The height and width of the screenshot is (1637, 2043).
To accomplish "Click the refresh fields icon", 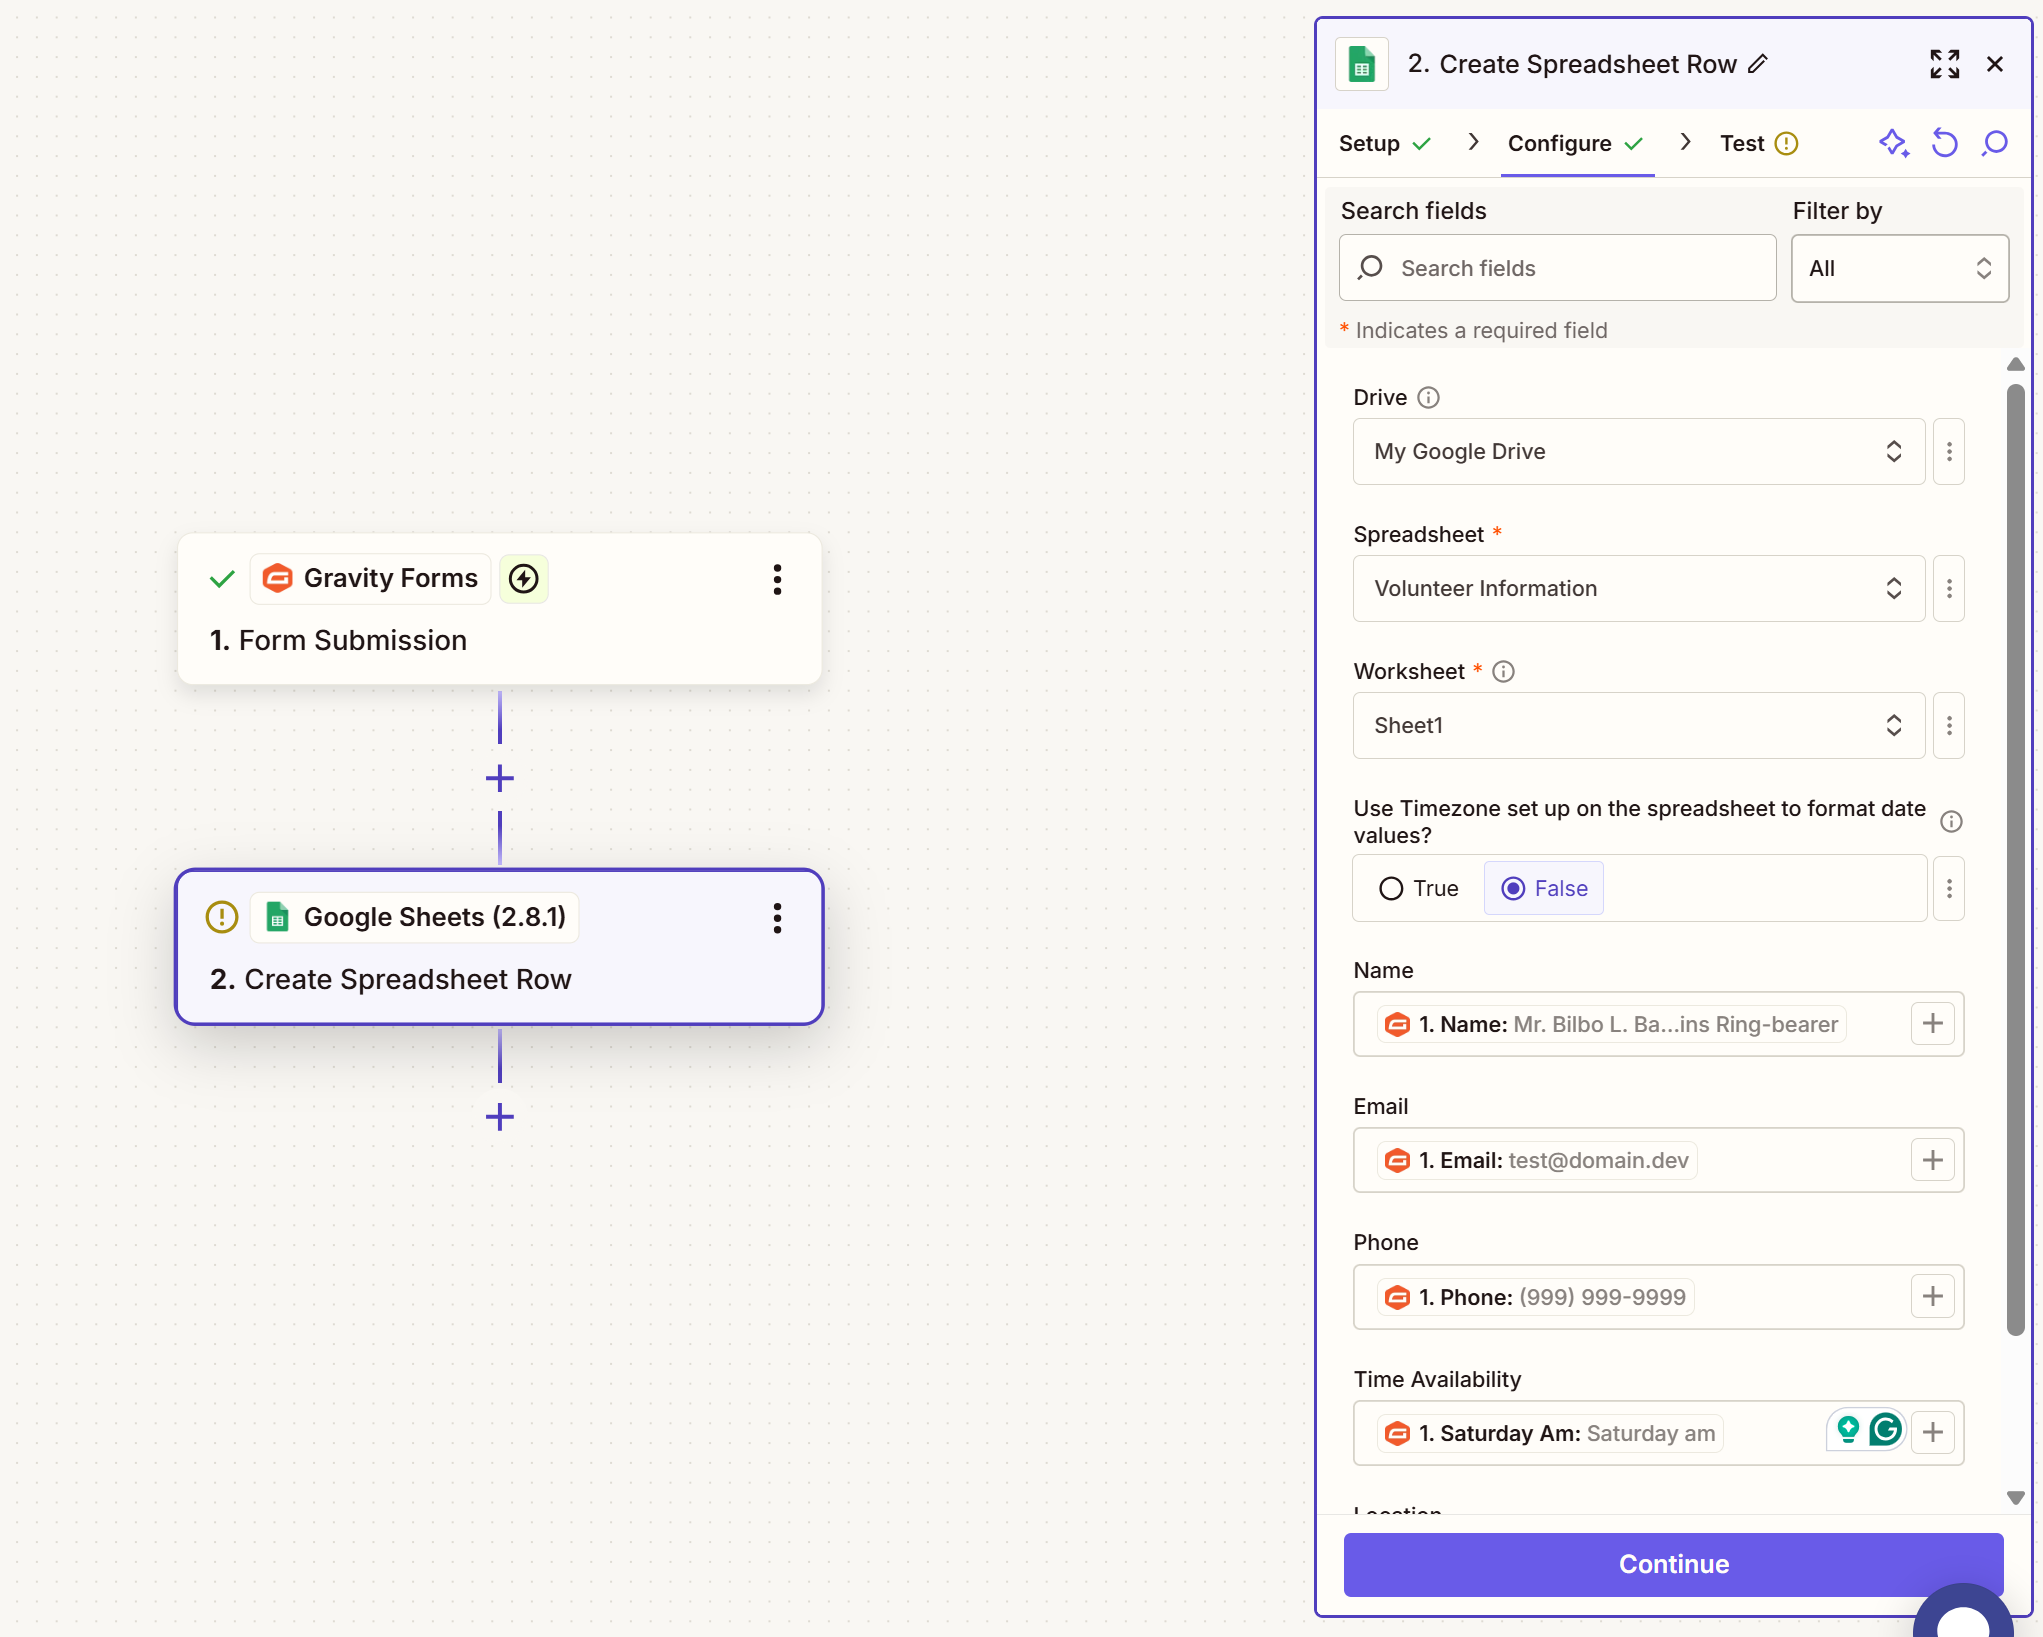I will pyautogui.click(x=1944, y=143).
